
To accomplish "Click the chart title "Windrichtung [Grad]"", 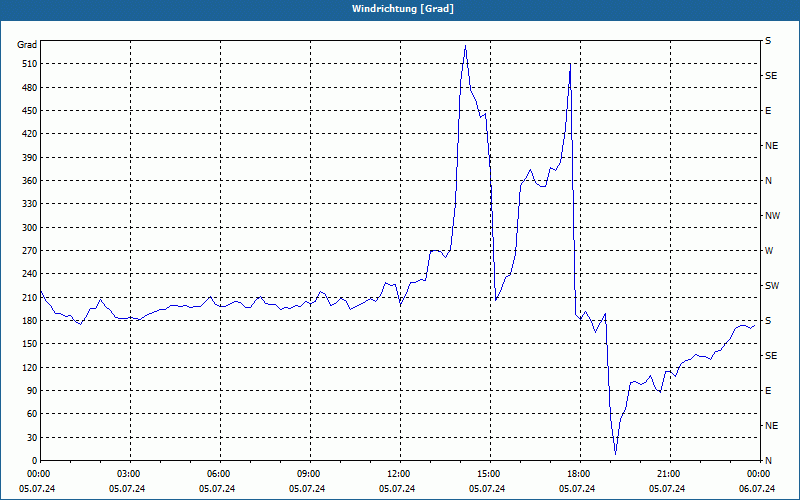I will click(403, 9).
